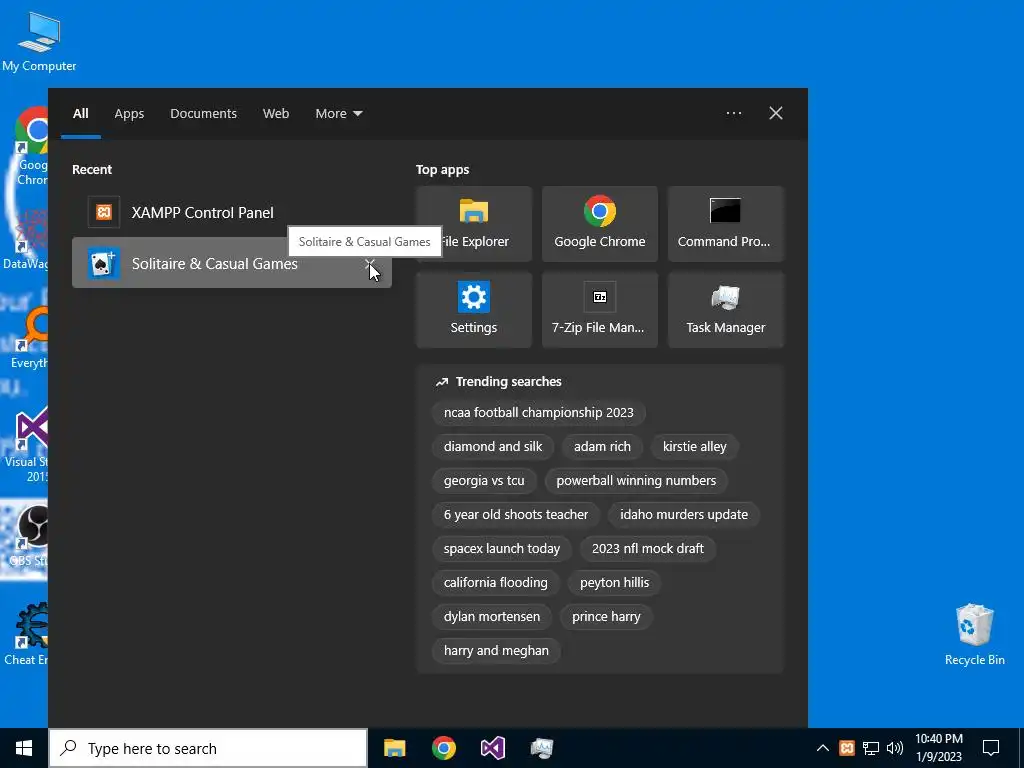
Task: Open Google Chrome top app tile
Action: click(x=600, y=224)
